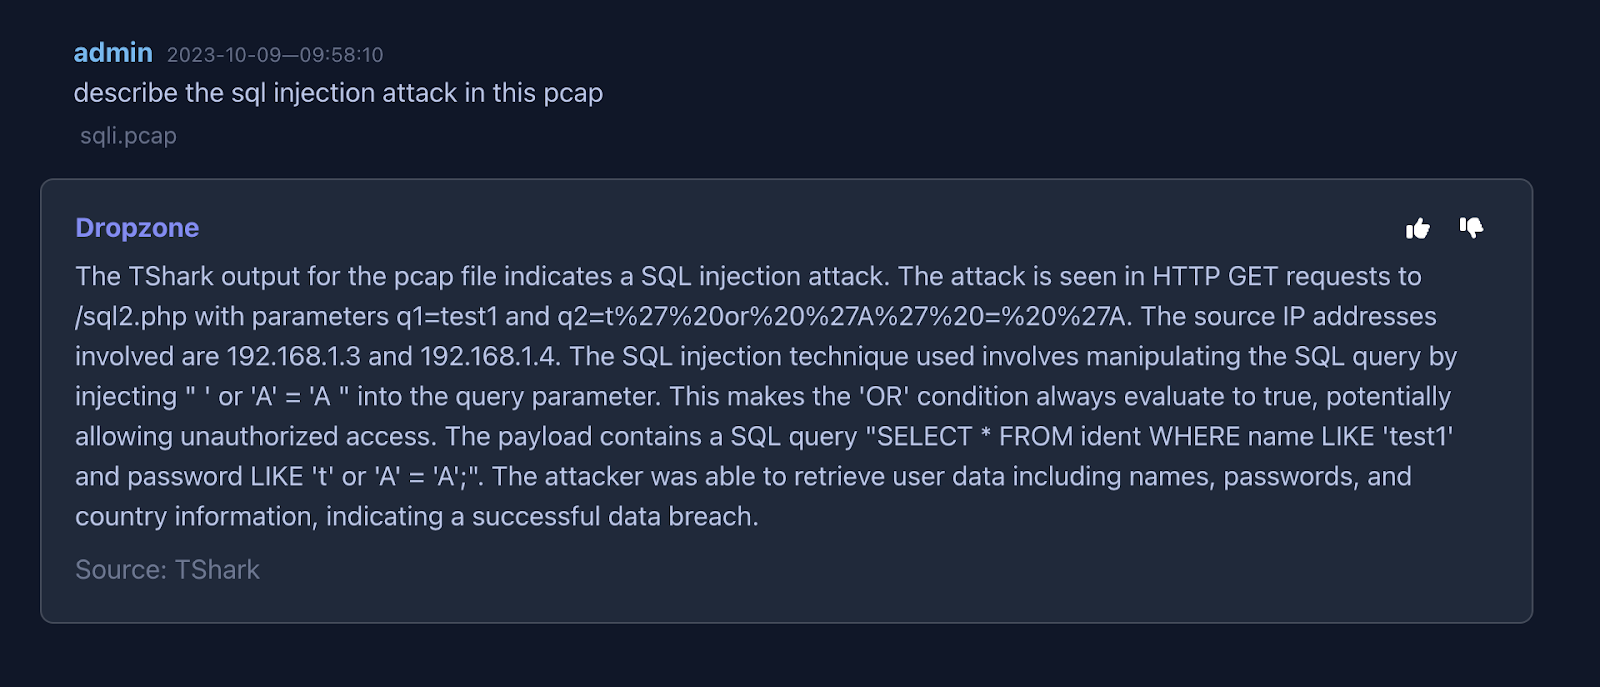This screenshot has height=687, width=1600.
Task: Click the IP address 192.168.1.4
Action: (x=487, y=357)
